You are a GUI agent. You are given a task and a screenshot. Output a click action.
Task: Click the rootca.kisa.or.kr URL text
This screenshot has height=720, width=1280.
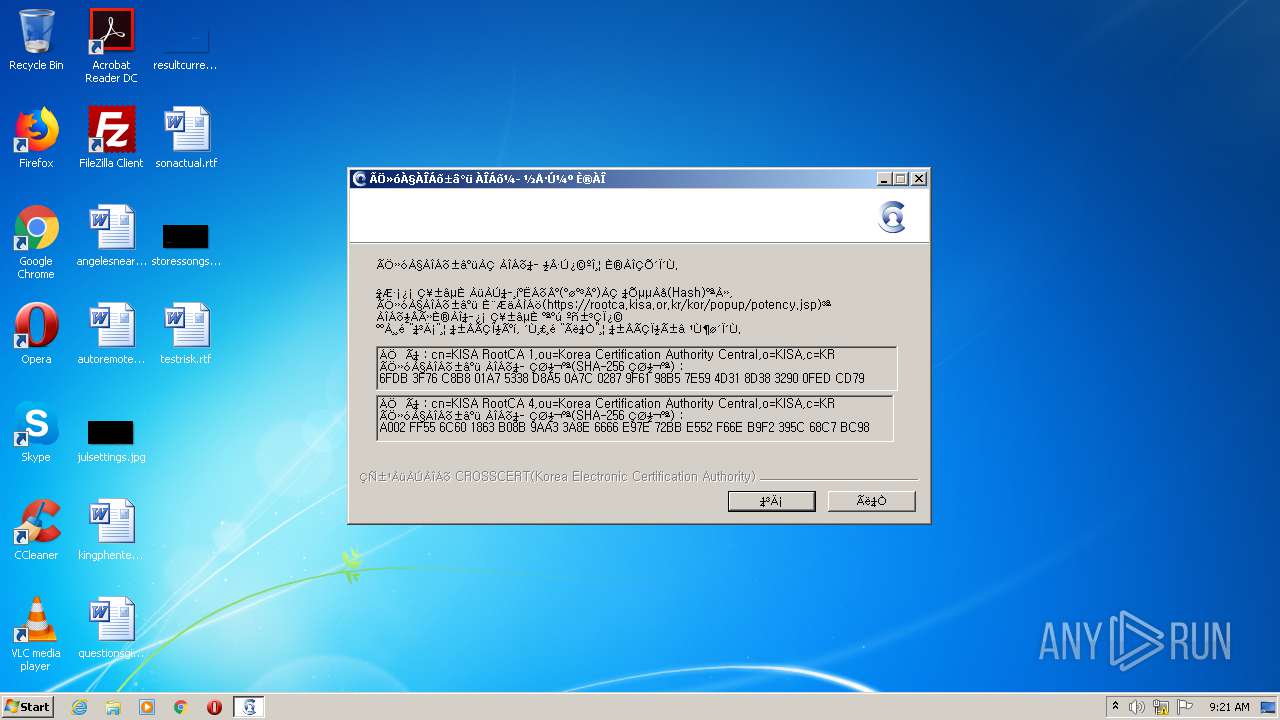(x=682, y=303)
